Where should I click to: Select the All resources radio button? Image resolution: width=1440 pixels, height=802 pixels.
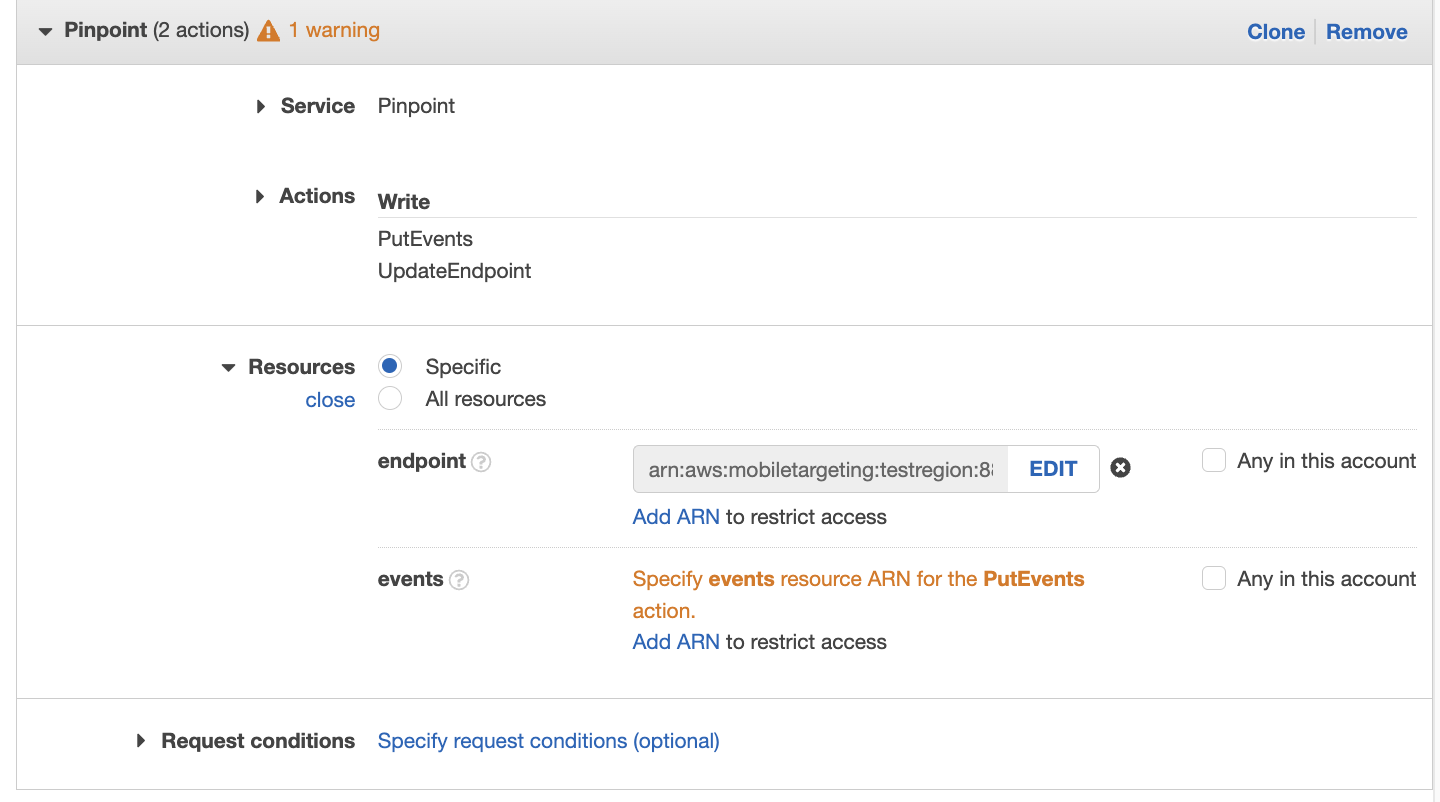point(389,397)
